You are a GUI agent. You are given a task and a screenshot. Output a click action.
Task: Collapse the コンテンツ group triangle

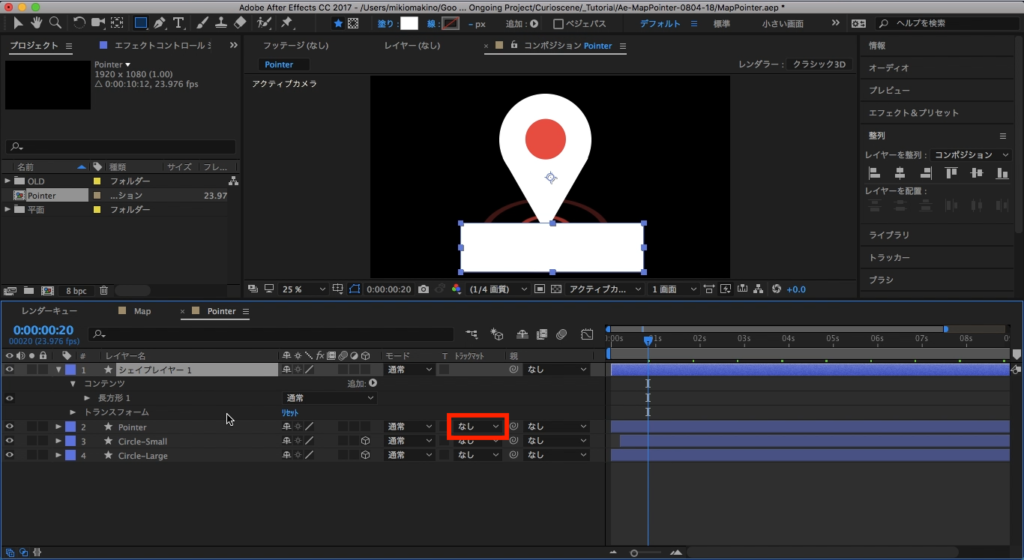pyautogui.click(x=73, y=384)
